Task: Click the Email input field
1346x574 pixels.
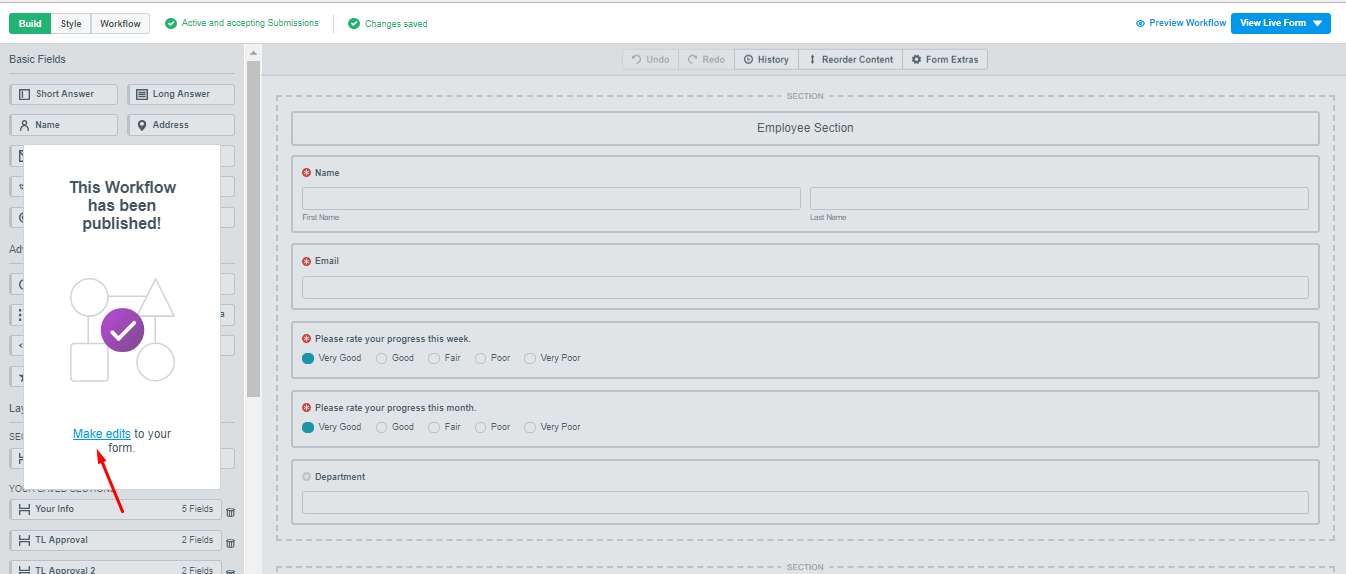Action: [x=805, y=287]
